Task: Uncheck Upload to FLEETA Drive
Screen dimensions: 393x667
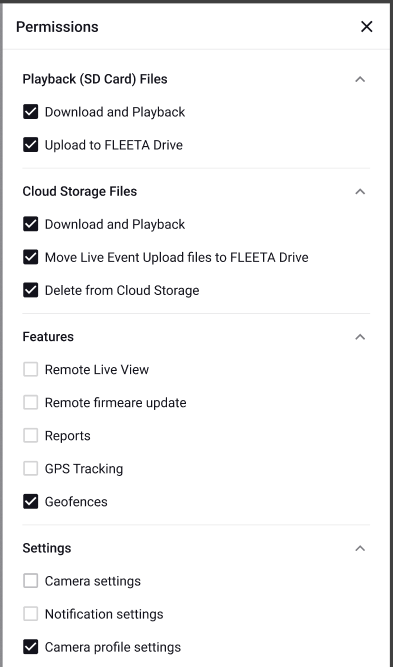Action: (x=31, y=145)
